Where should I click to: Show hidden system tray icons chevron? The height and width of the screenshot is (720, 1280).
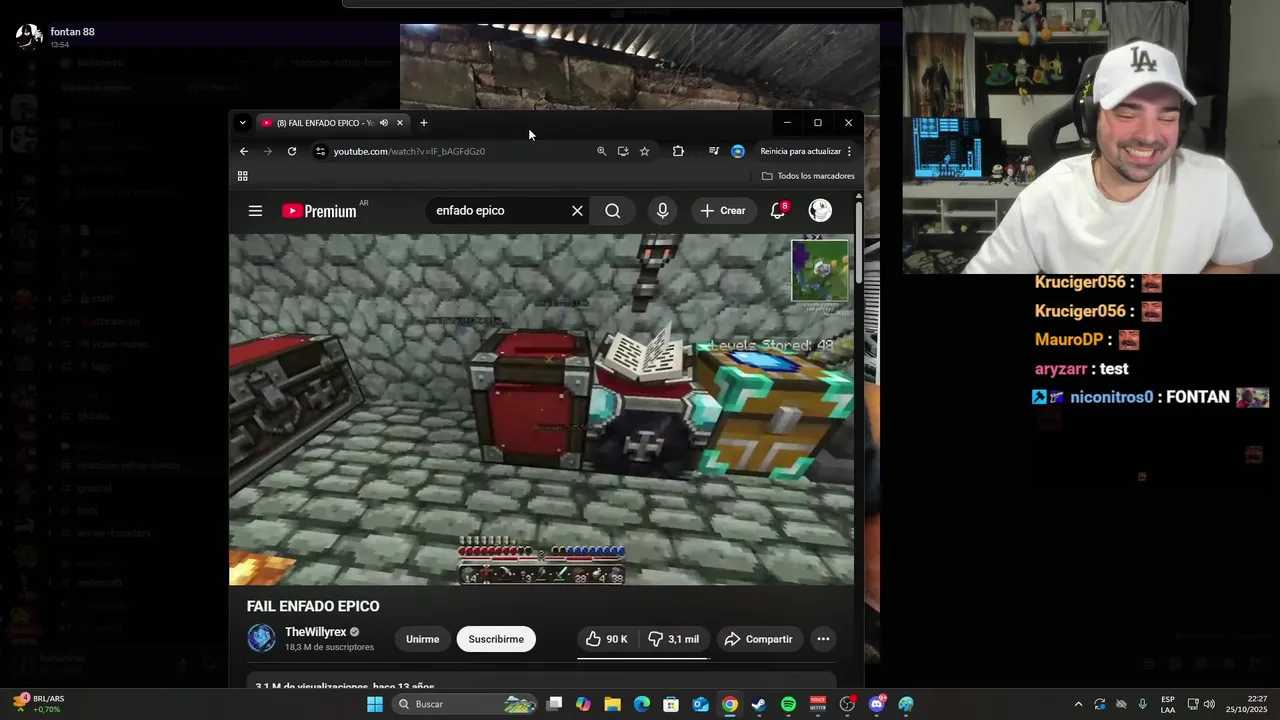[1078, 704]
